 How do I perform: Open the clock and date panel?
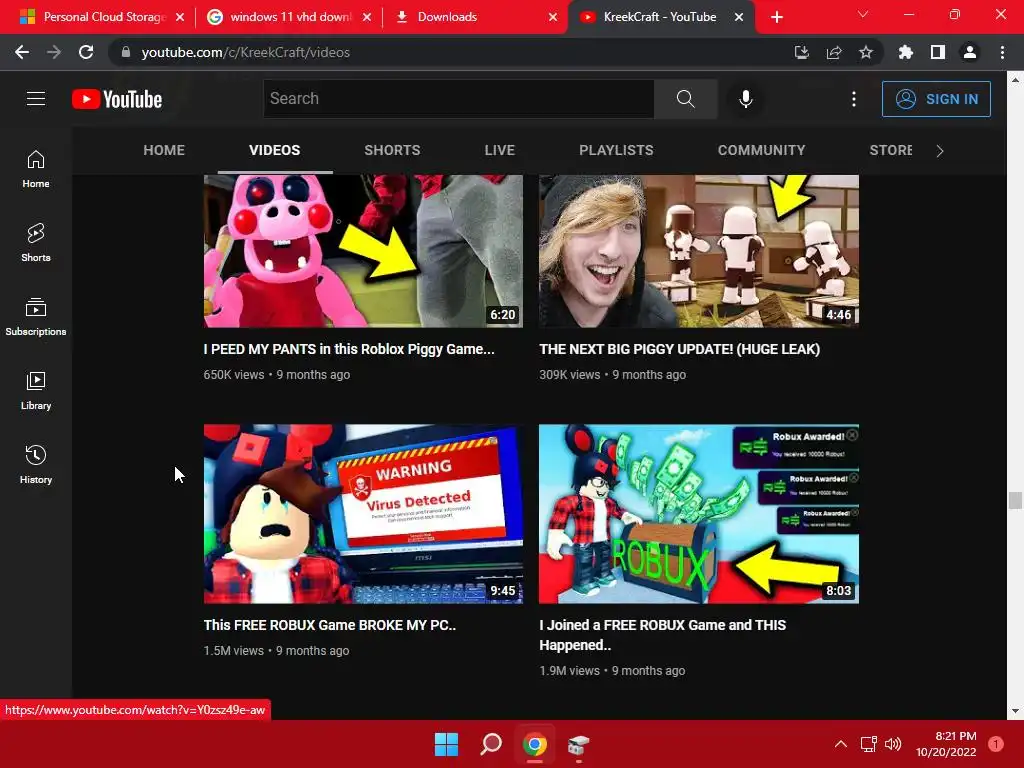click(x=946, y=744)
